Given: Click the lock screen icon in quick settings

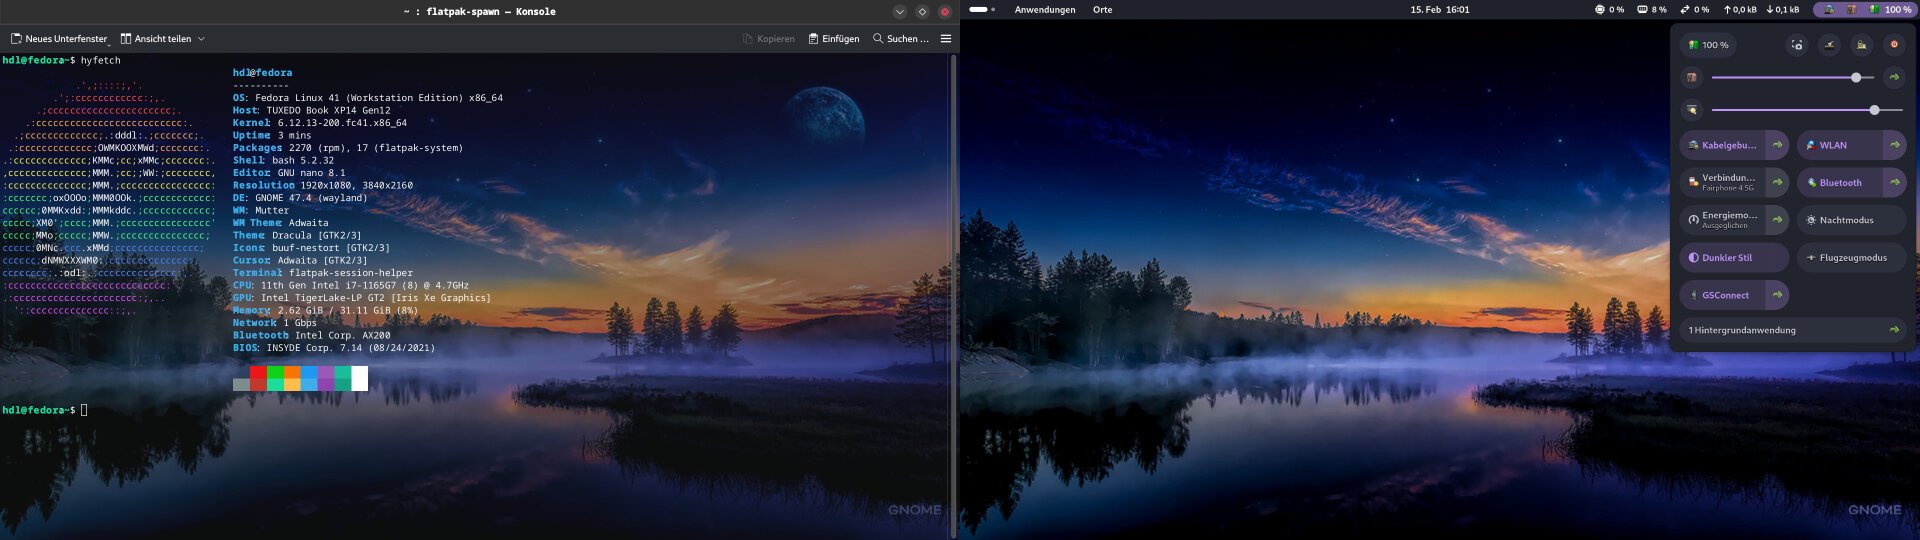Looking at the screenshot, I should coord(1861,45).
